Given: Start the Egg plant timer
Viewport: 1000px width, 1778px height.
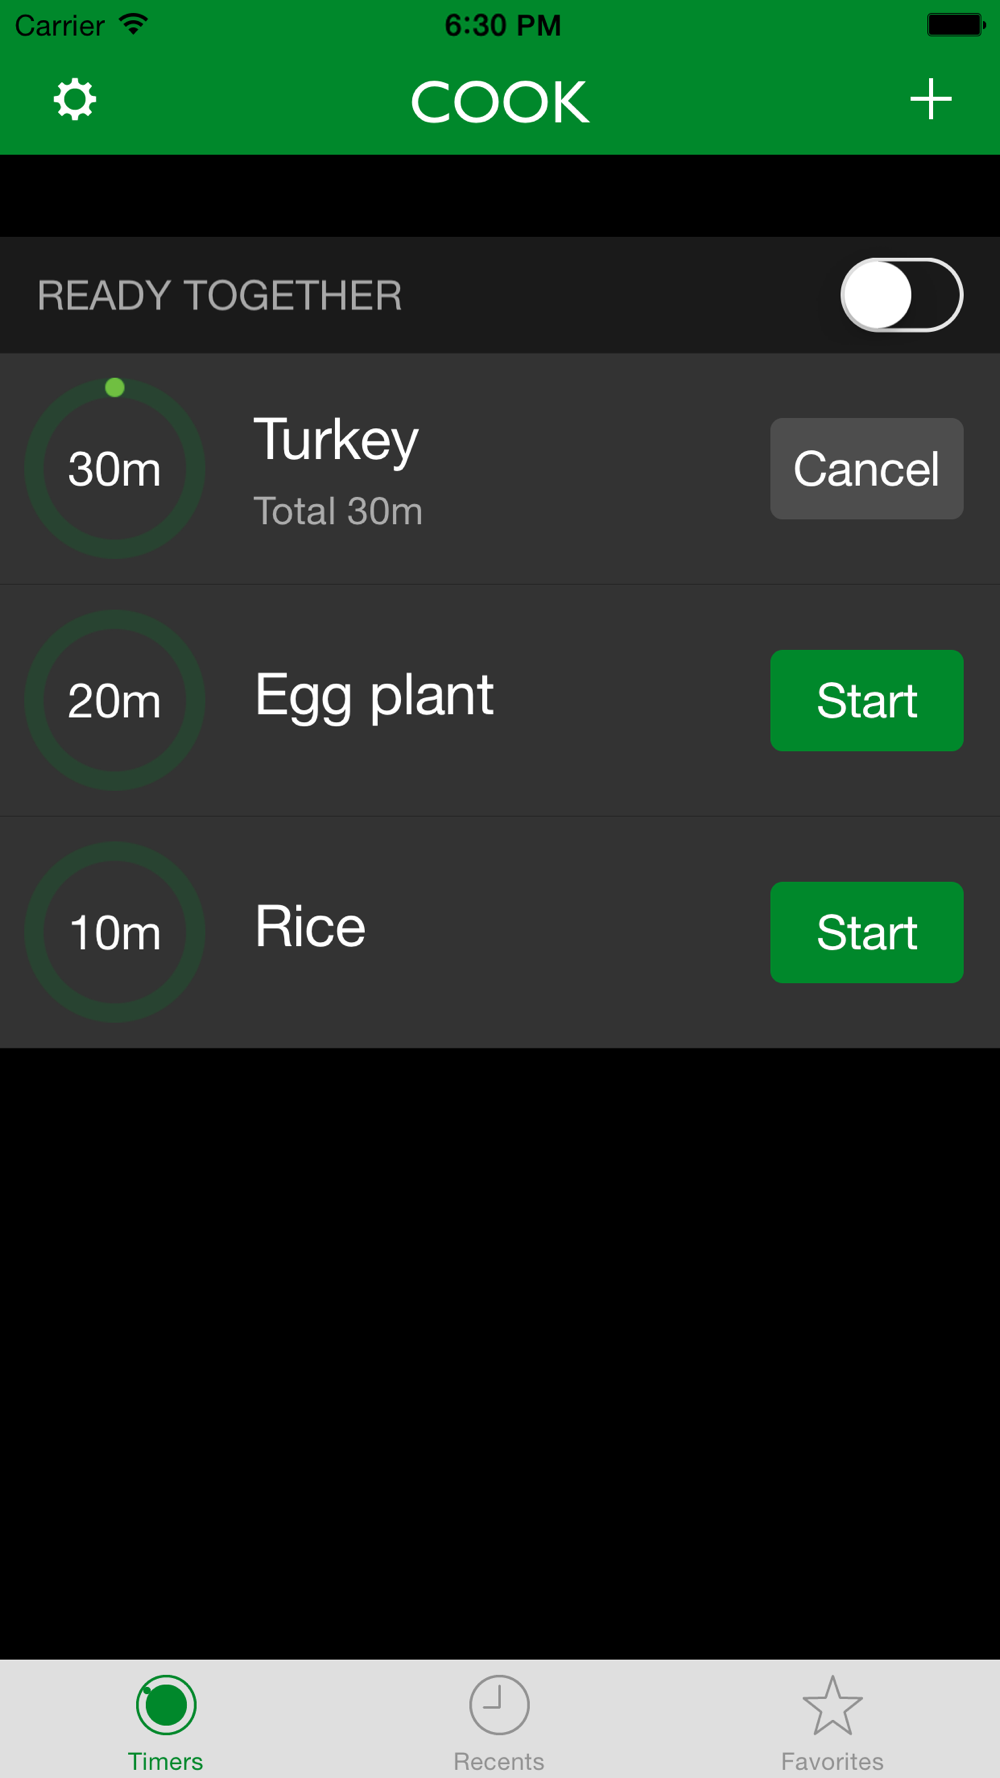Looking at the screenshot, I should pos(867,701).
